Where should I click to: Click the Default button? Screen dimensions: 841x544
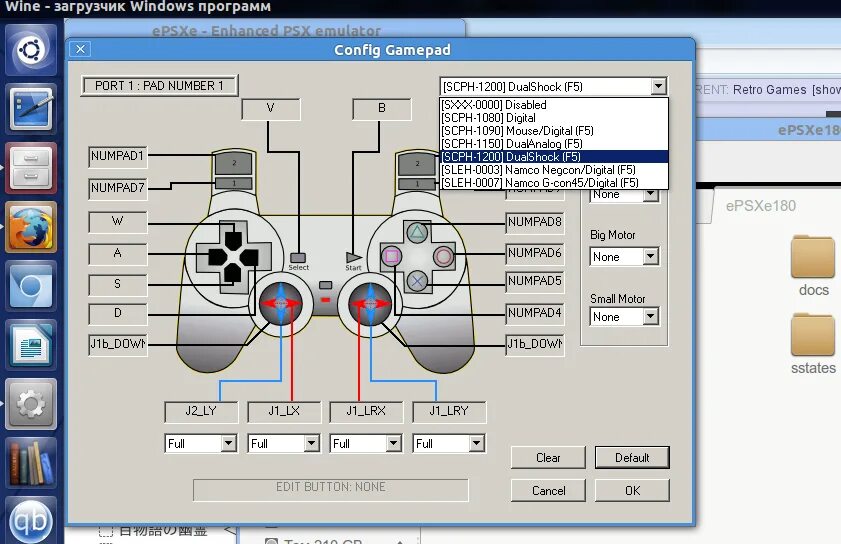[632, 458]
